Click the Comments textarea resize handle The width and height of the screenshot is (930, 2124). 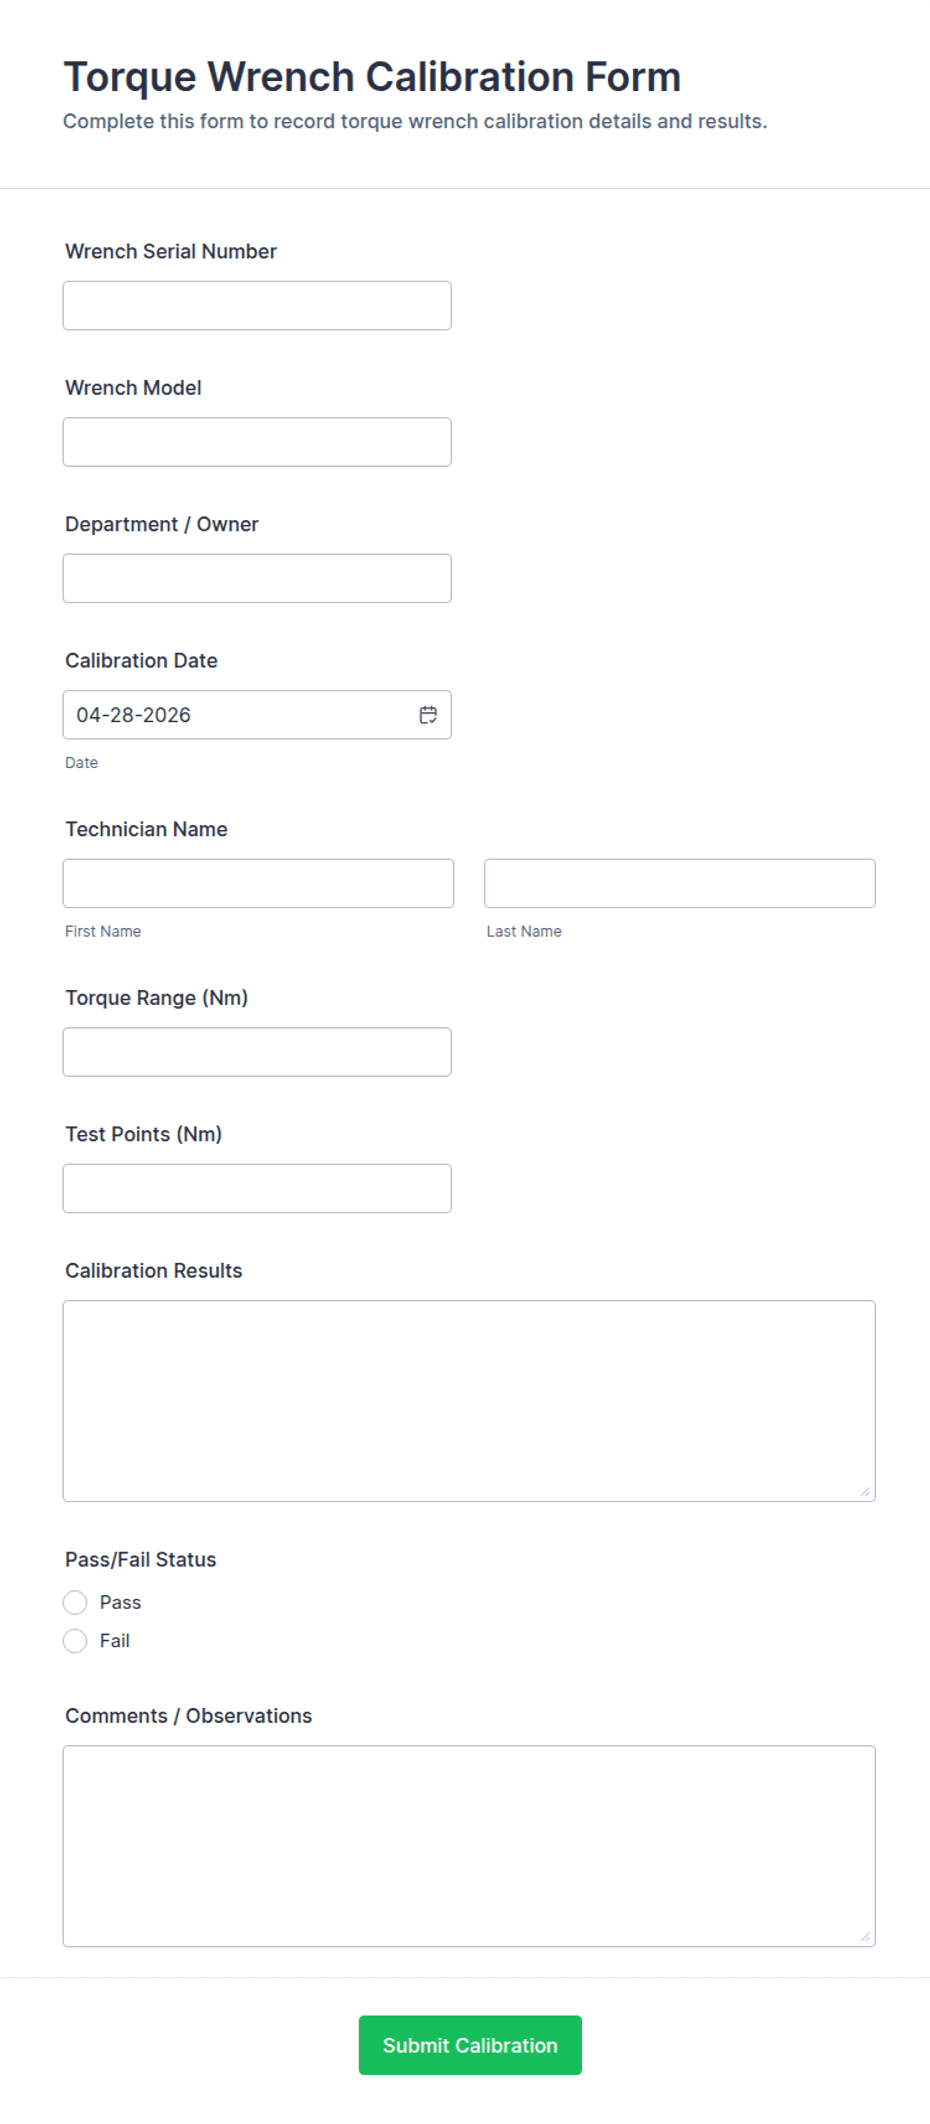pyautogui.click(x=865, y=1936)
